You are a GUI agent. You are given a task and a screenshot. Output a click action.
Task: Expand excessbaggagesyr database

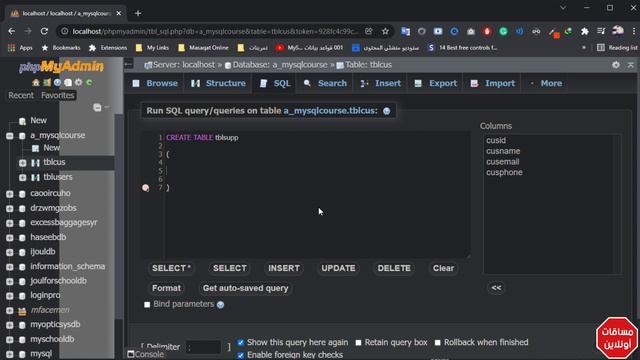(10, 223)
